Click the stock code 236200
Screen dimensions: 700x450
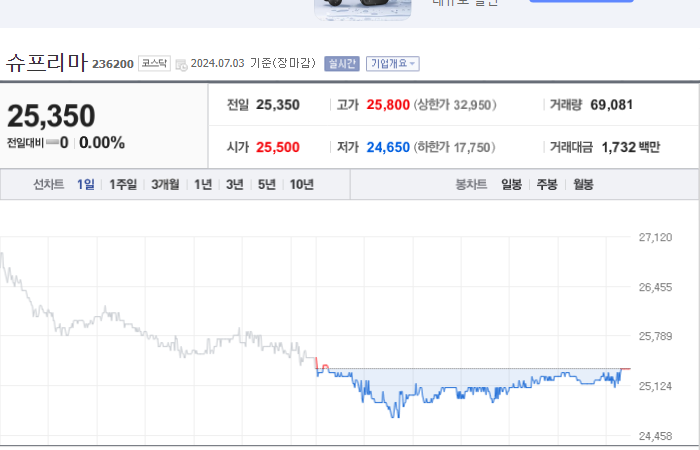[x=113, y=64]
